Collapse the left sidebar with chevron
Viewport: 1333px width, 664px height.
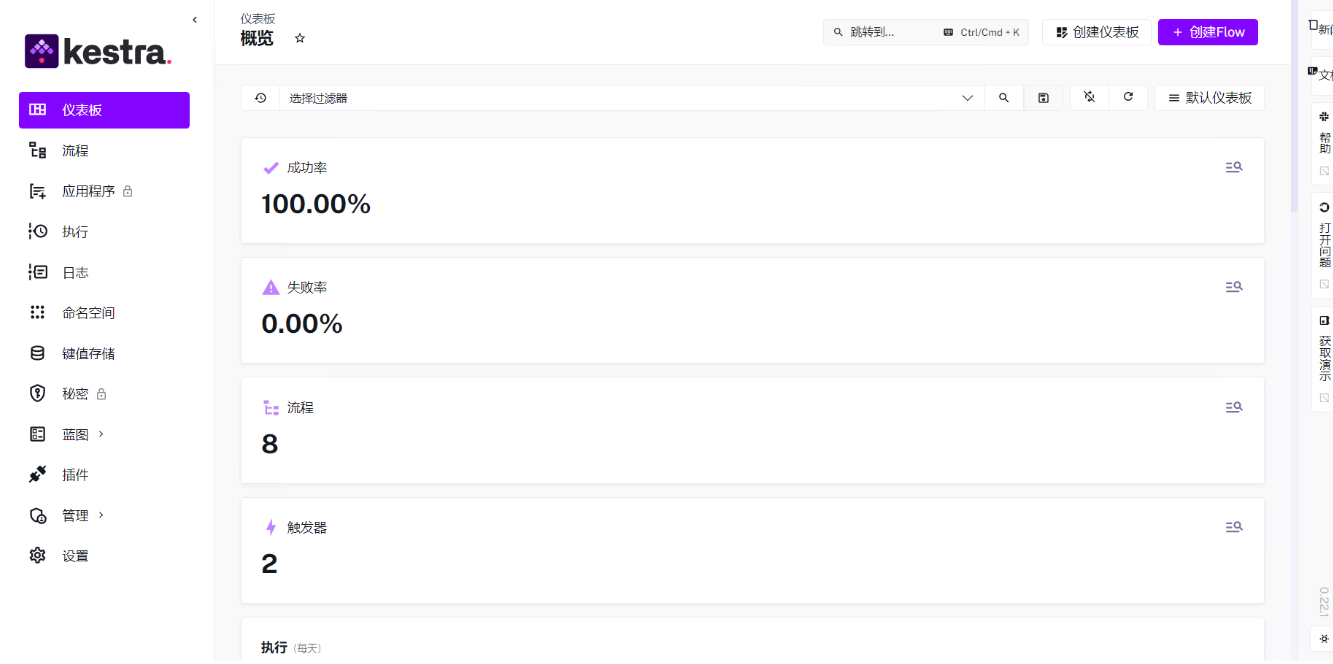pyautogui.click(x=194, y=20)
